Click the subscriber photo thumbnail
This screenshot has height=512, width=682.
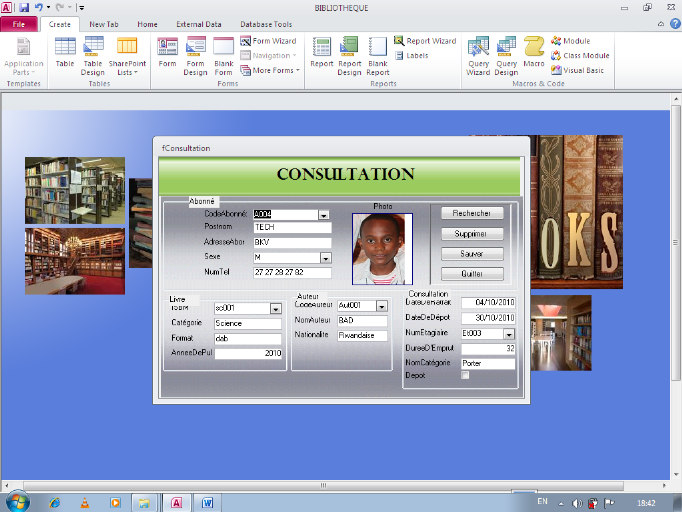pos(382,248)
